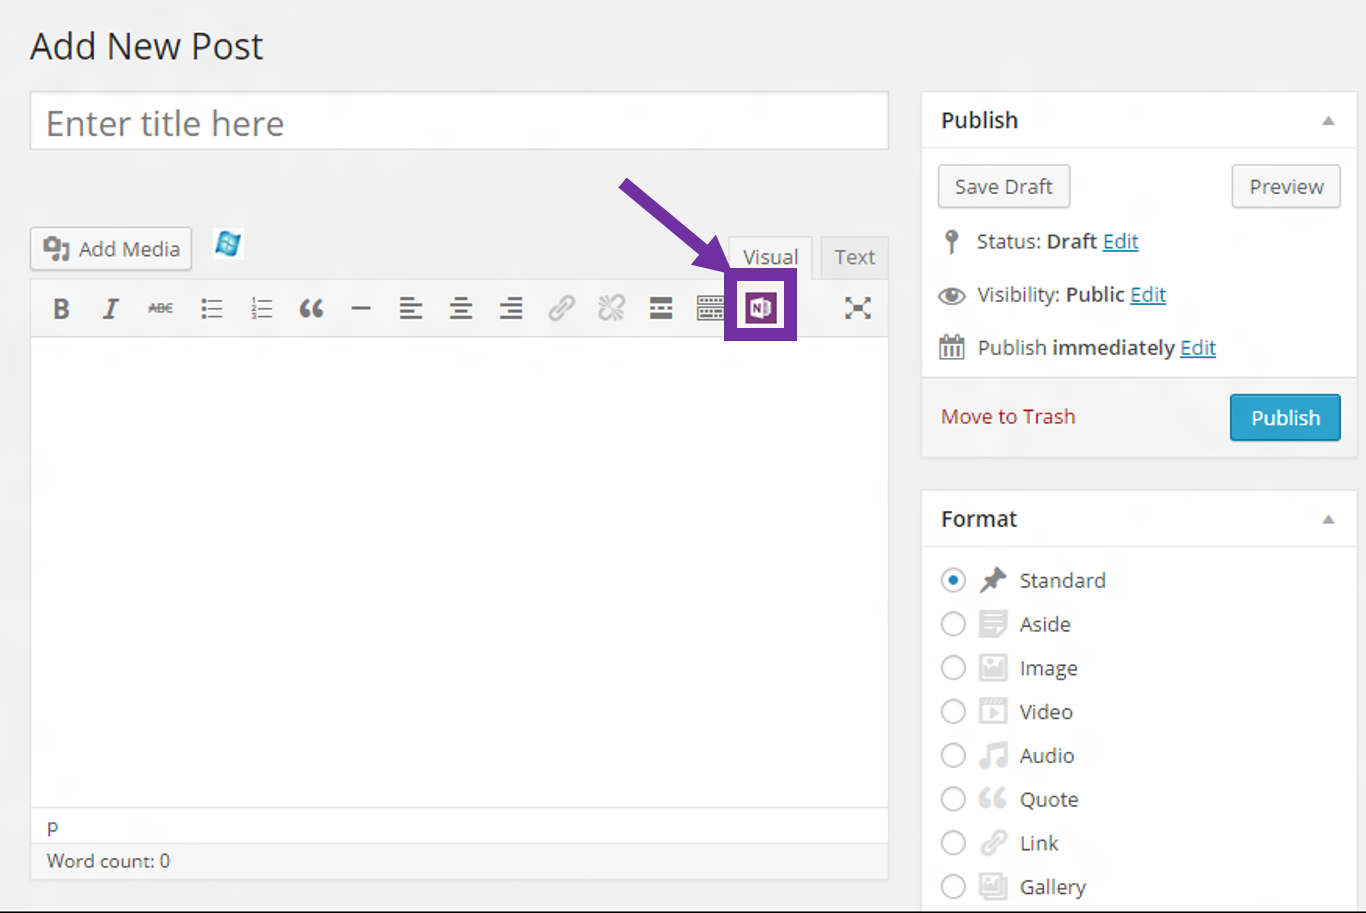
Task: Collapse the Publish panel
Action: (1328, 121)
